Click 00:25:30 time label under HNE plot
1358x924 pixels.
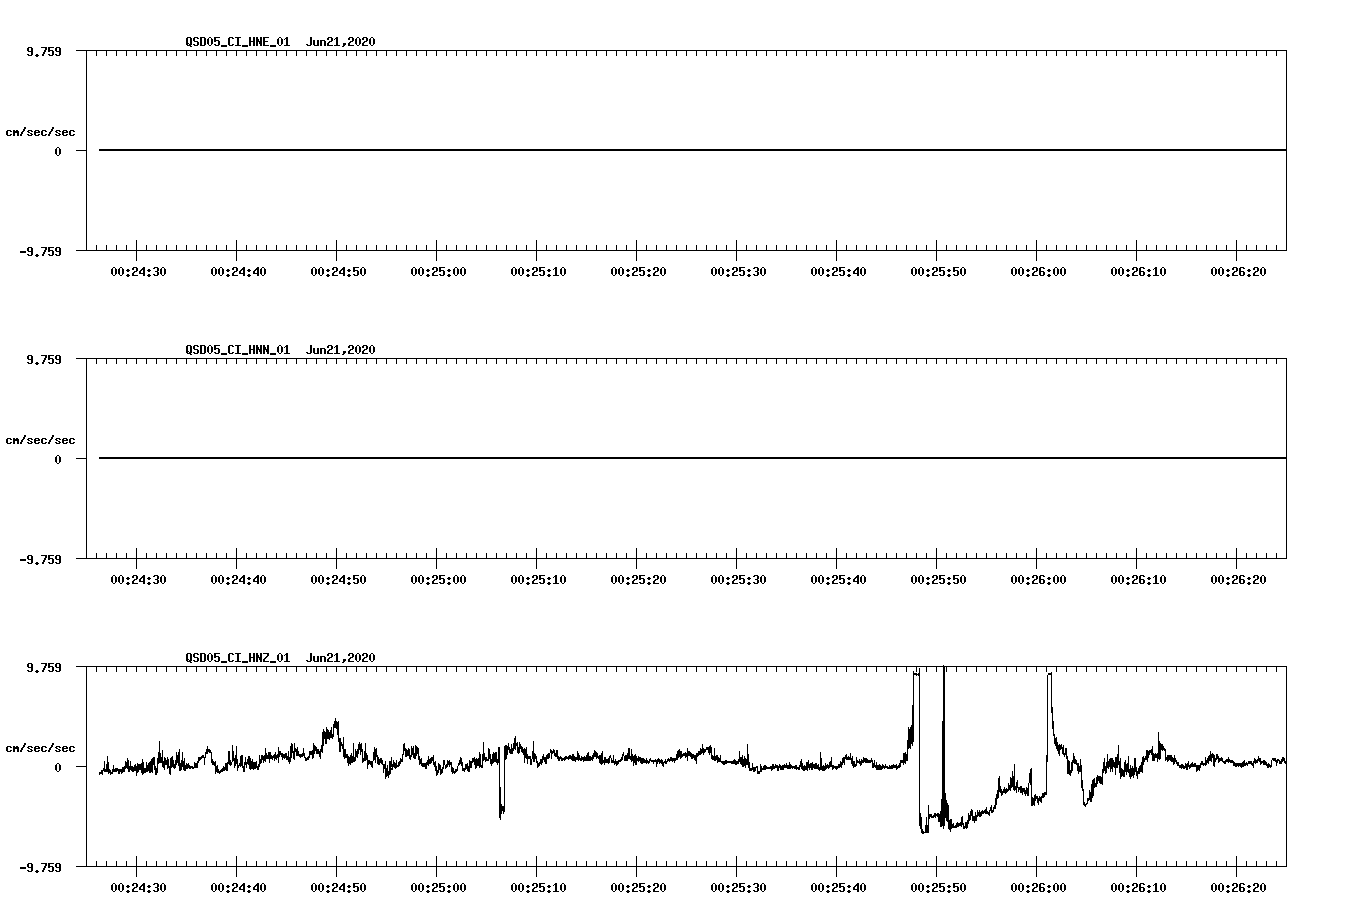point(738,272)
